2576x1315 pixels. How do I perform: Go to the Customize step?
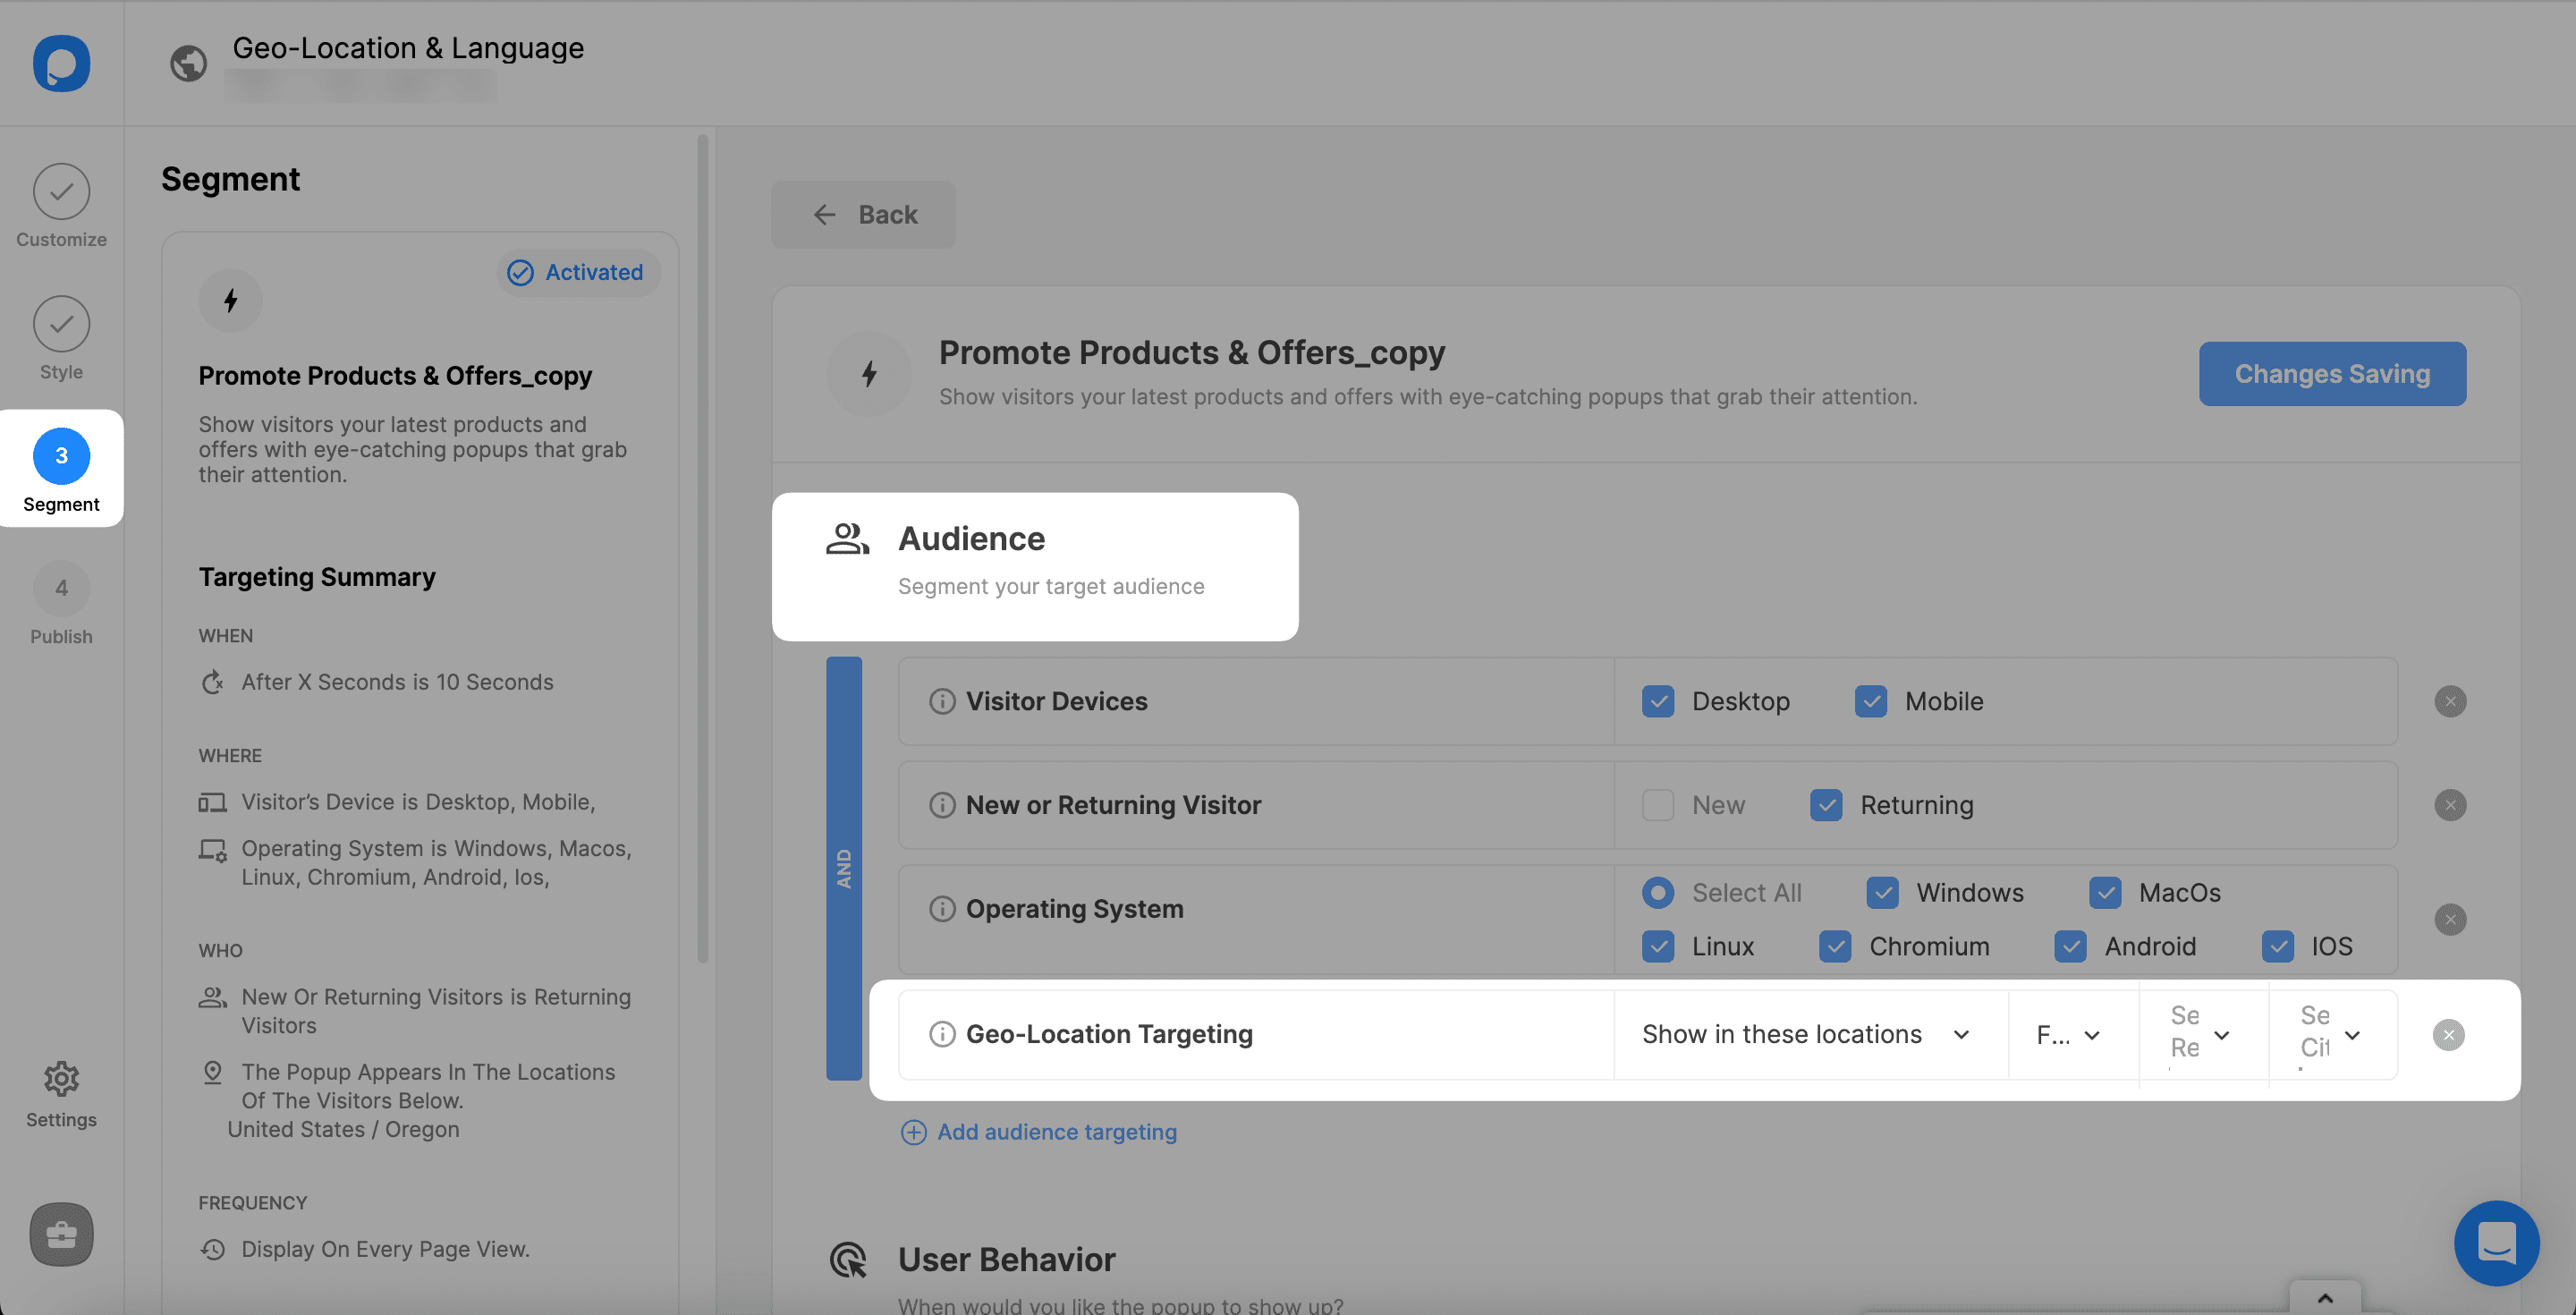pos(61,207)
